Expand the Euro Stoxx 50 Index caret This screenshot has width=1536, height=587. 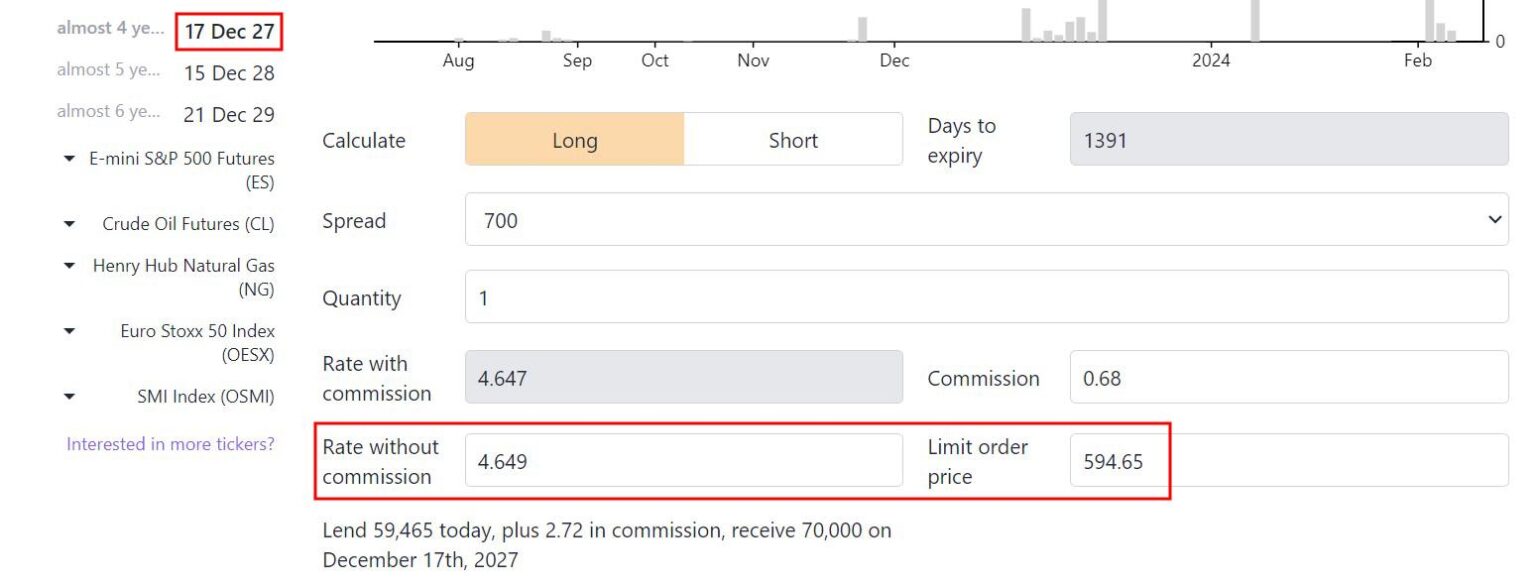[69, 331]
